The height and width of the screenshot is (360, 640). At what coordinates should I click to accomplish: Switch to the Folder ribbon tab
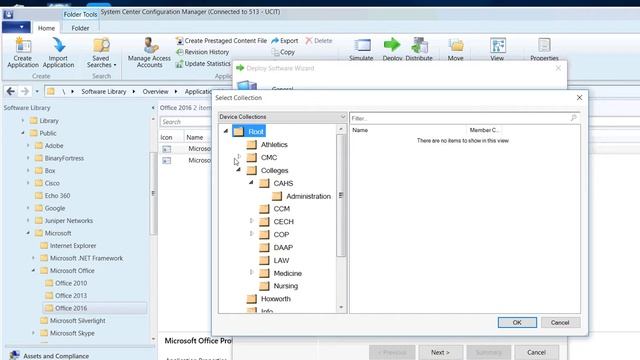[x=80, y=28]
